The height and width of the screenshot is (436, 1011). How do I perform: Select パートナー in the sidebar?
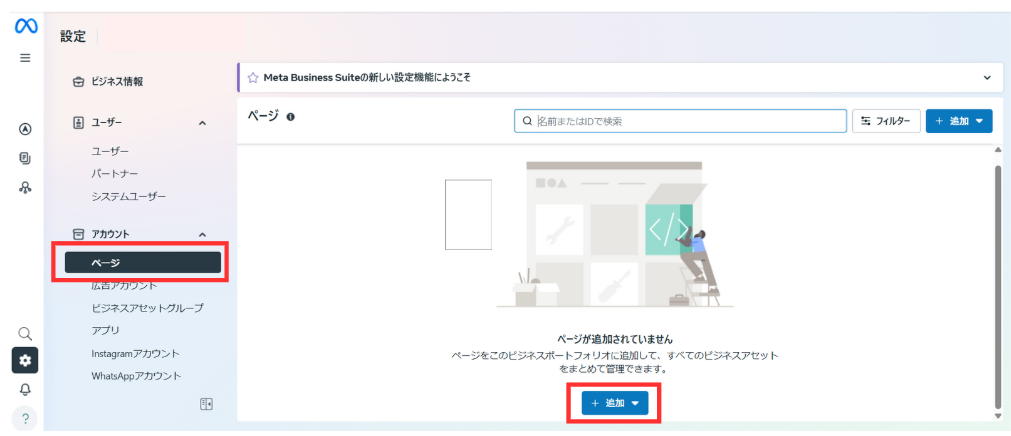[115, 174]
